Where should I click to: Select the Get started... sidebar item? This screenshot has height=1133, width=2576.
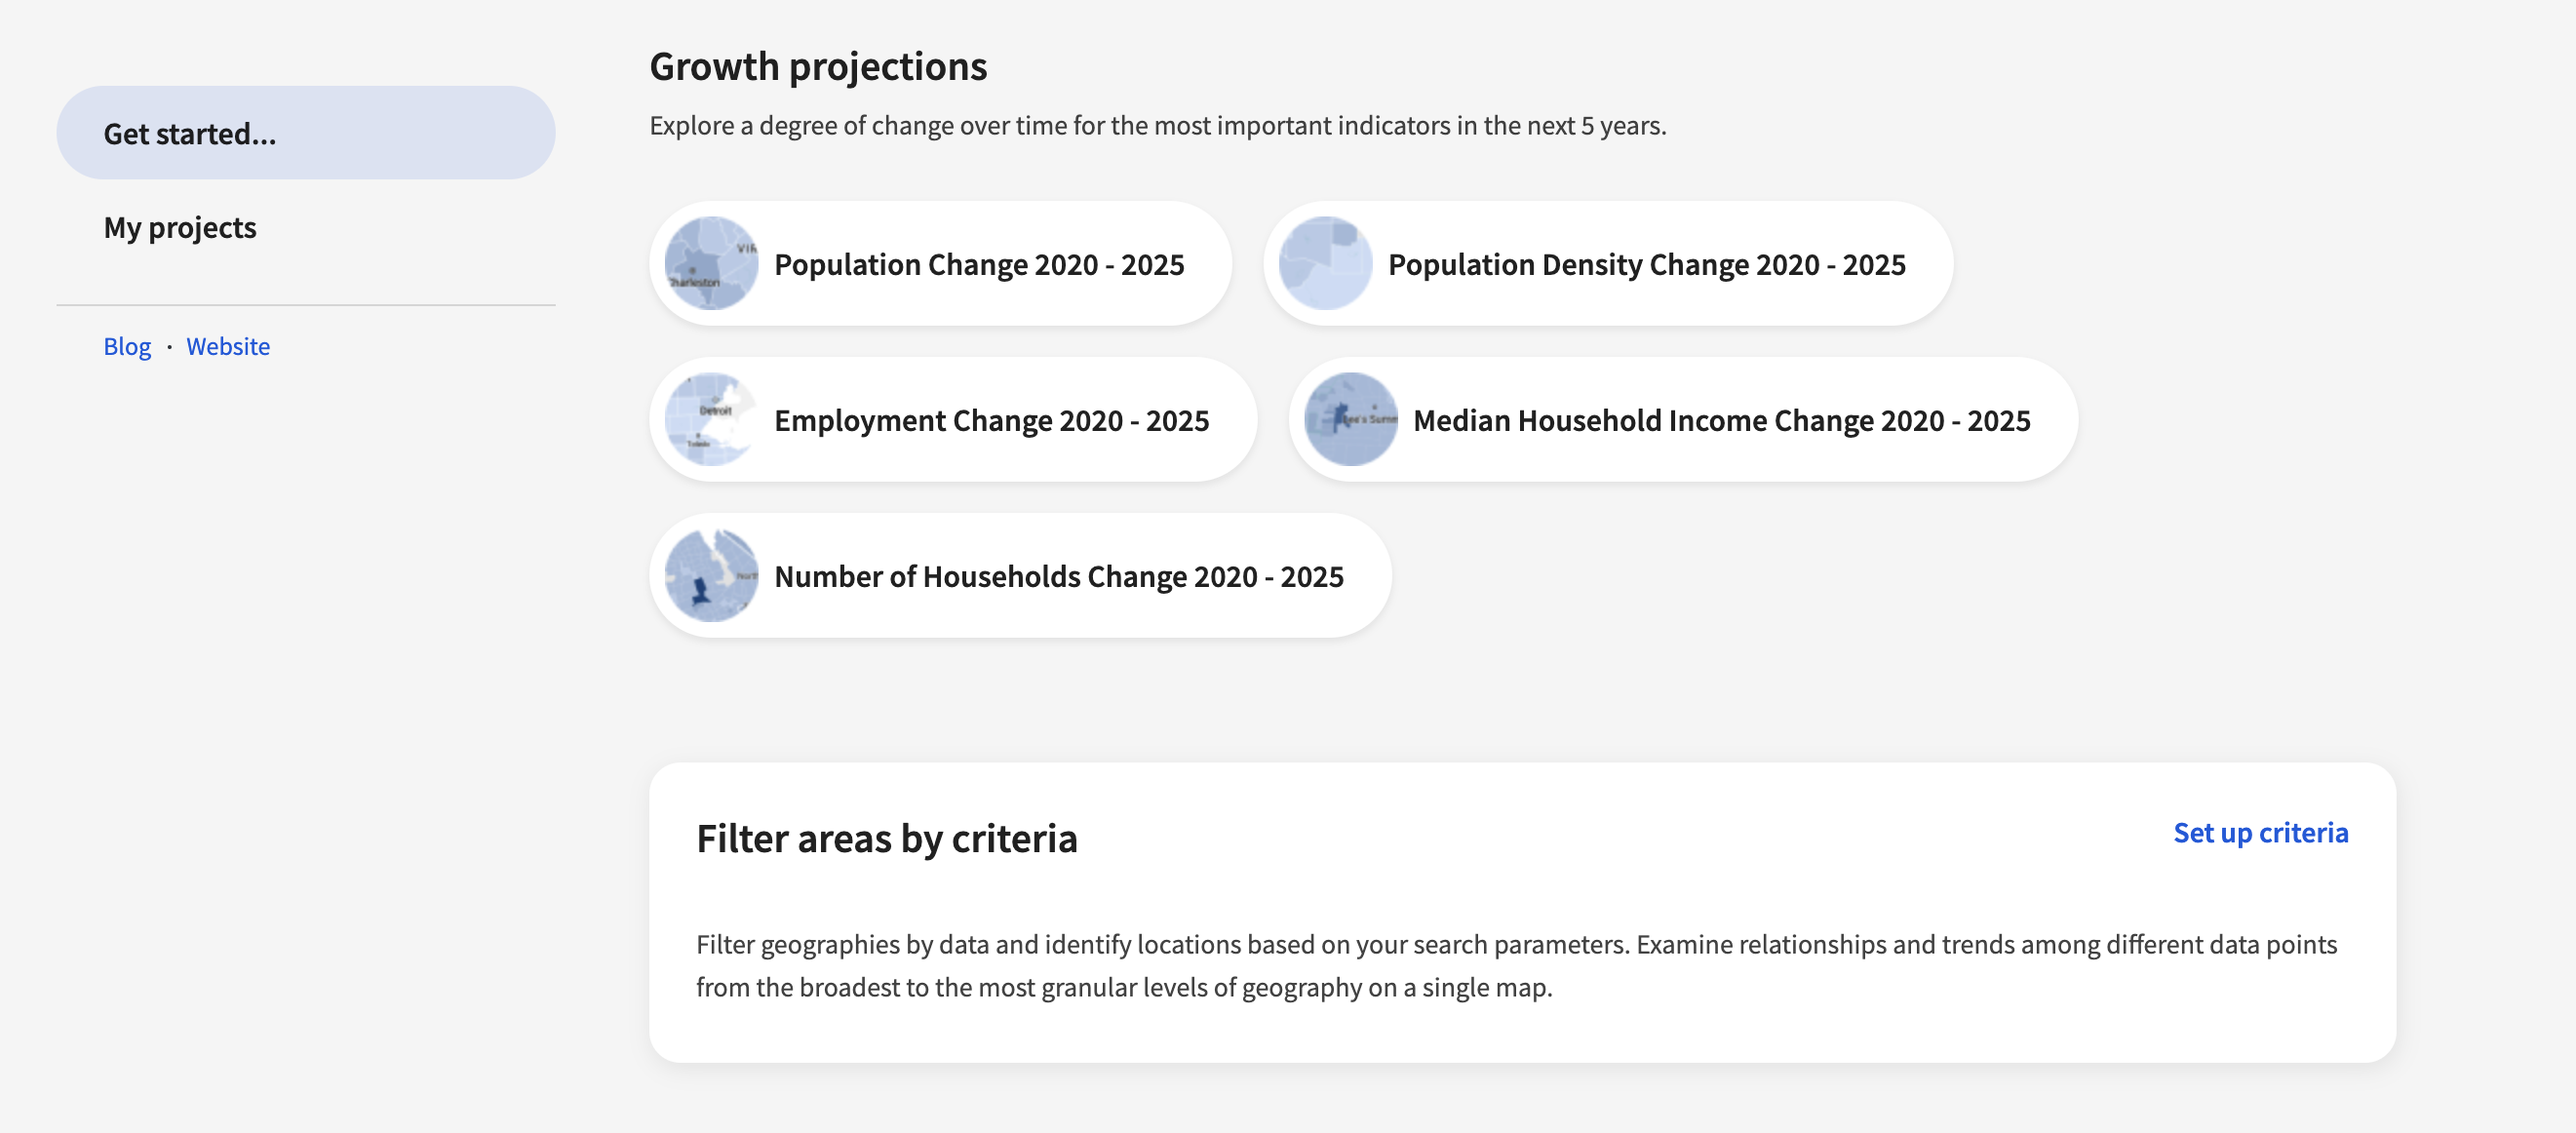305,133
